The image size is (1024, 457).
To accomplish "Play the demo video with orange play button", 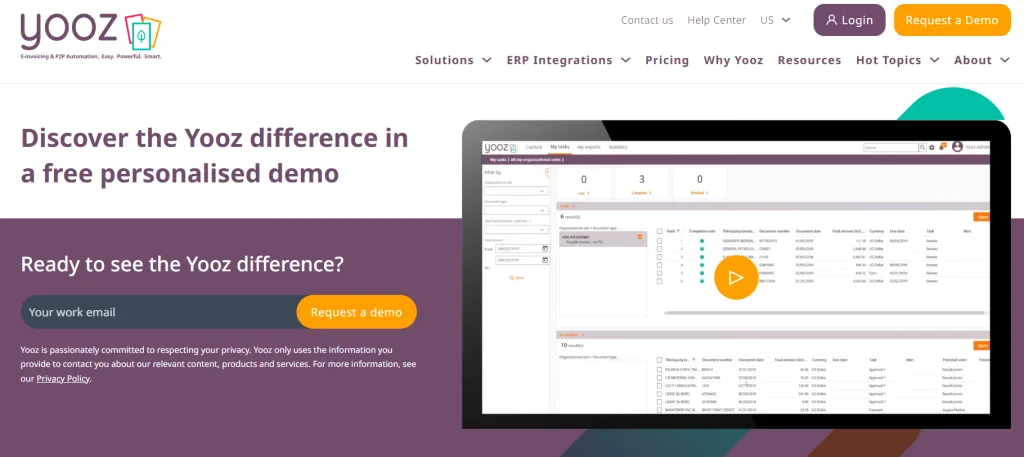I will [736, 278].
